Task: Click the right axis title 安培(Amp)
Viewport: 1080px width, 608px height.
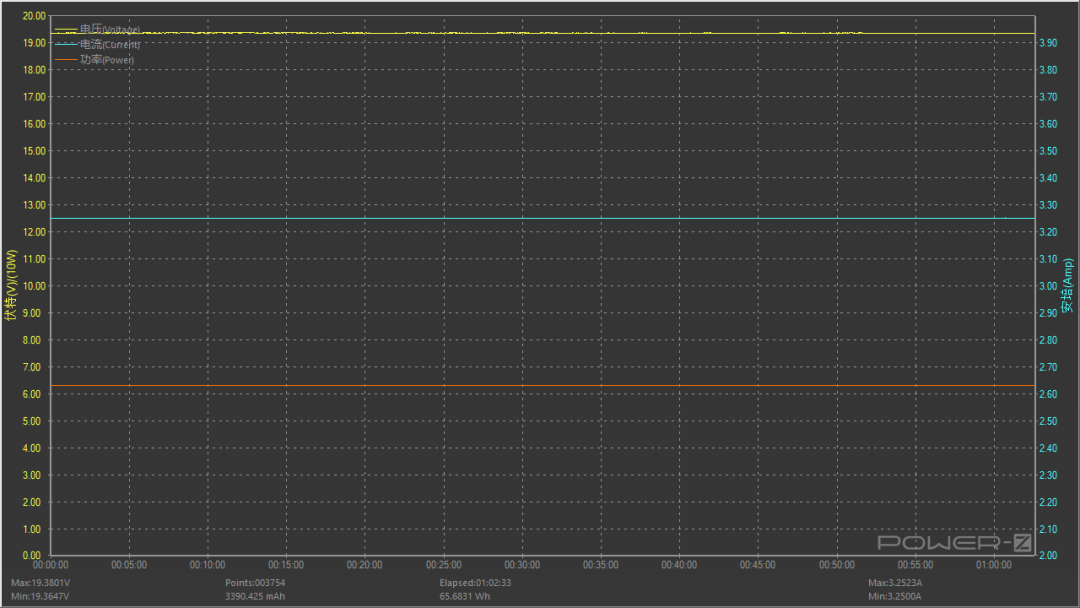Action: [1068, 285]
